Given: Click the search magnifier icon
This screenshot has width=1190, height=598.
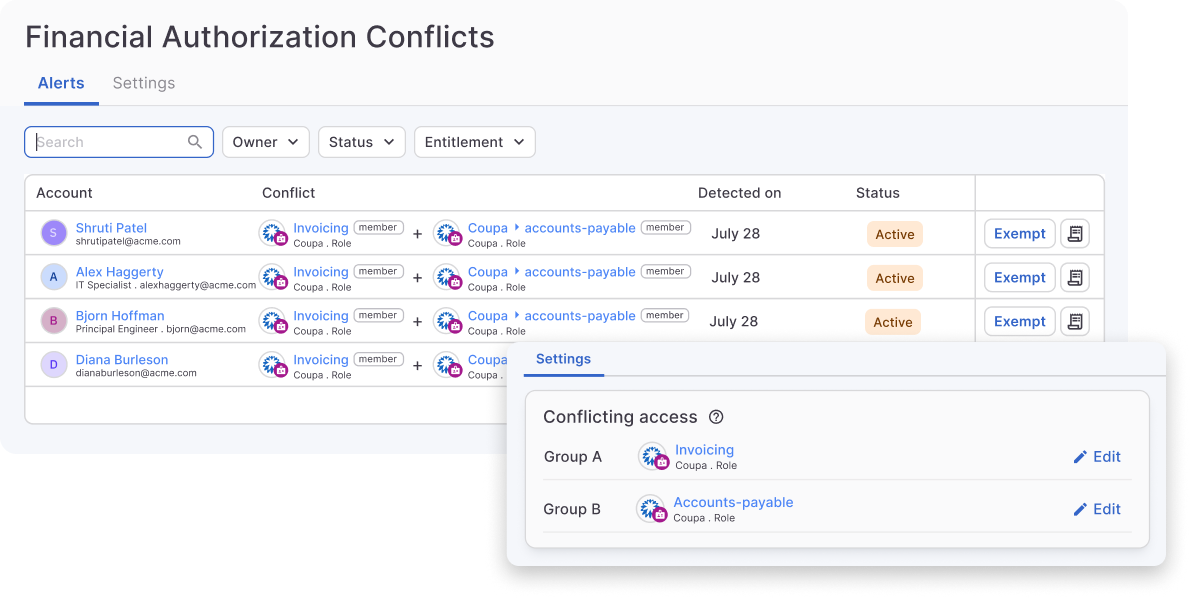Looking at the screenshot, I should coord(195,142).
